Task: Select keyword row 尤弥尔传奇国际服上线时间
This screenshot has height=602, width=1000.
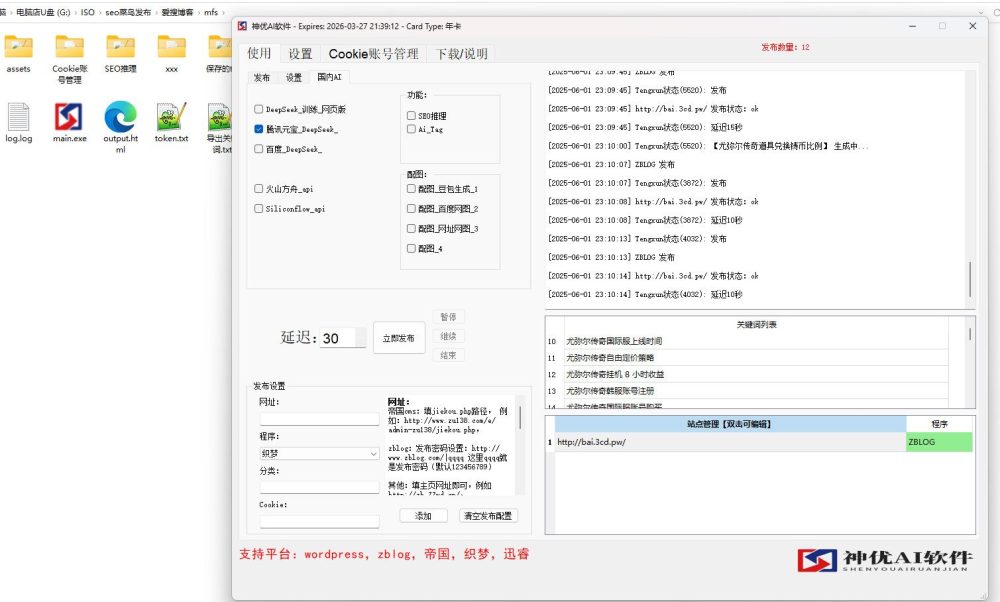Action: pyautogui.click(x=757, y=341)
